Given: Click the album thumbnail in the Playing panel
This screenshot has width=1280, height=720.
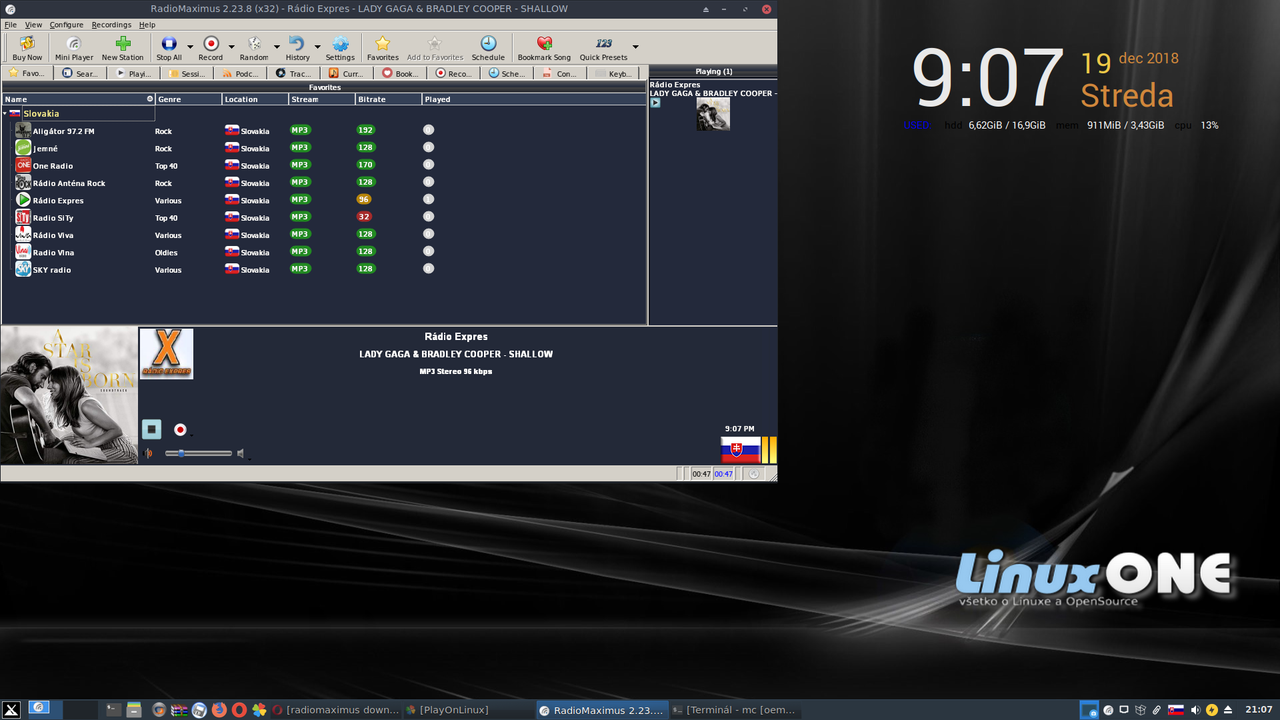Looking at the screenshot, I should click(713, 114).
